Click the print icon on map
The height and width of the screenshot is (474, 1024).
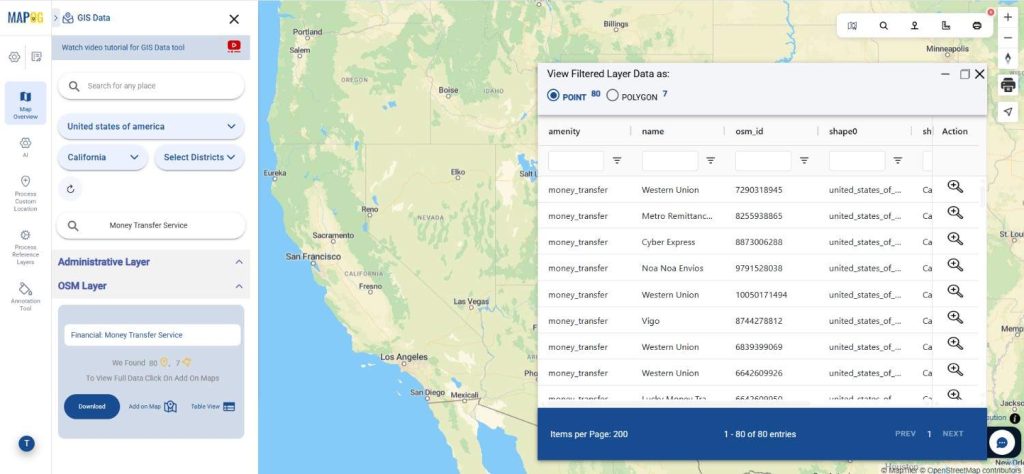(1008, 85)
